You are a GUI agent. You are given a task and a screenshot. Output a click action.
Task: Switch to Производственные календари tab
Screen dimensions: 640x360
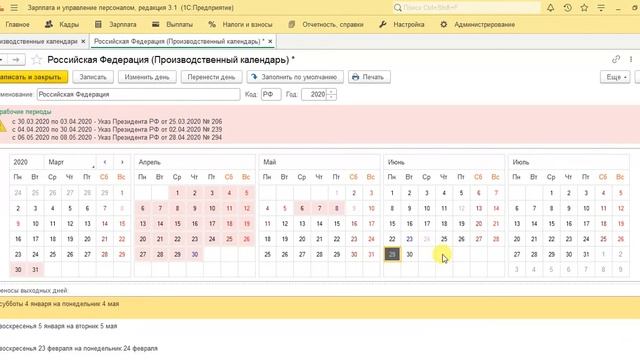[x=39, y=41]
